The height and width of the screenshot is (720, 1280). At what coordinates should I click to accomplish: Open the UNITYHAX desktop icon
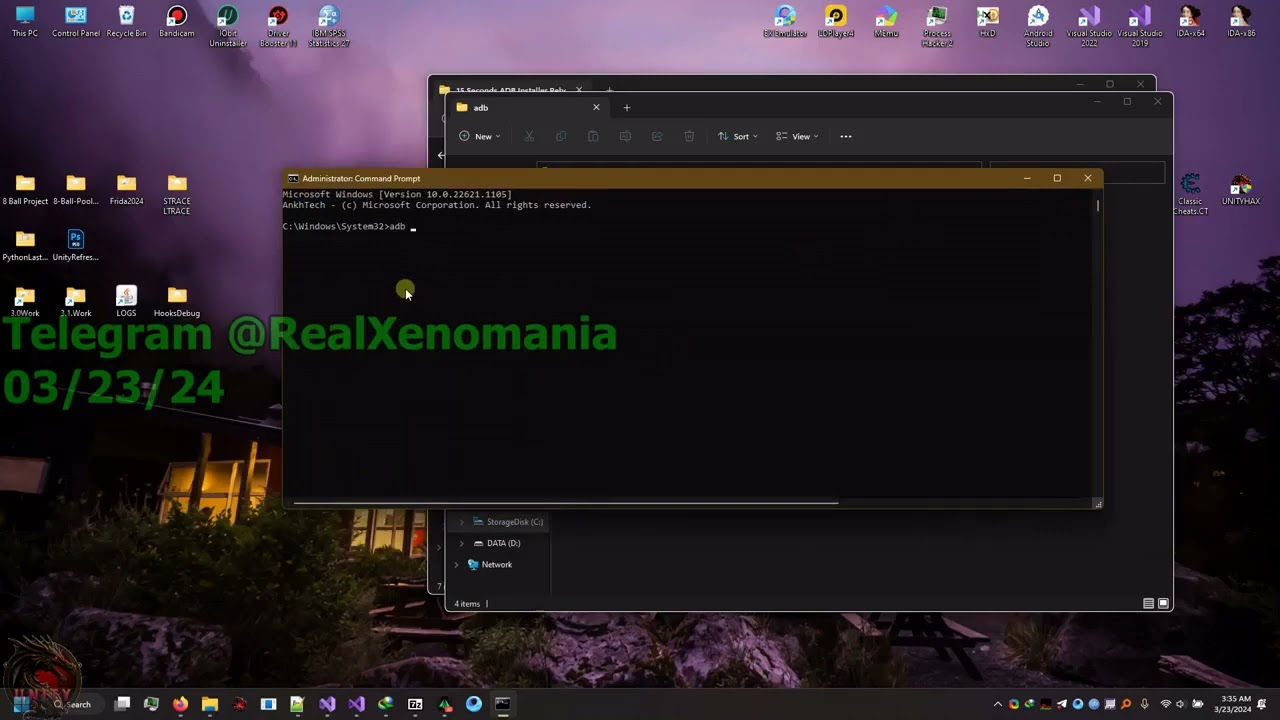point(1241,190)
